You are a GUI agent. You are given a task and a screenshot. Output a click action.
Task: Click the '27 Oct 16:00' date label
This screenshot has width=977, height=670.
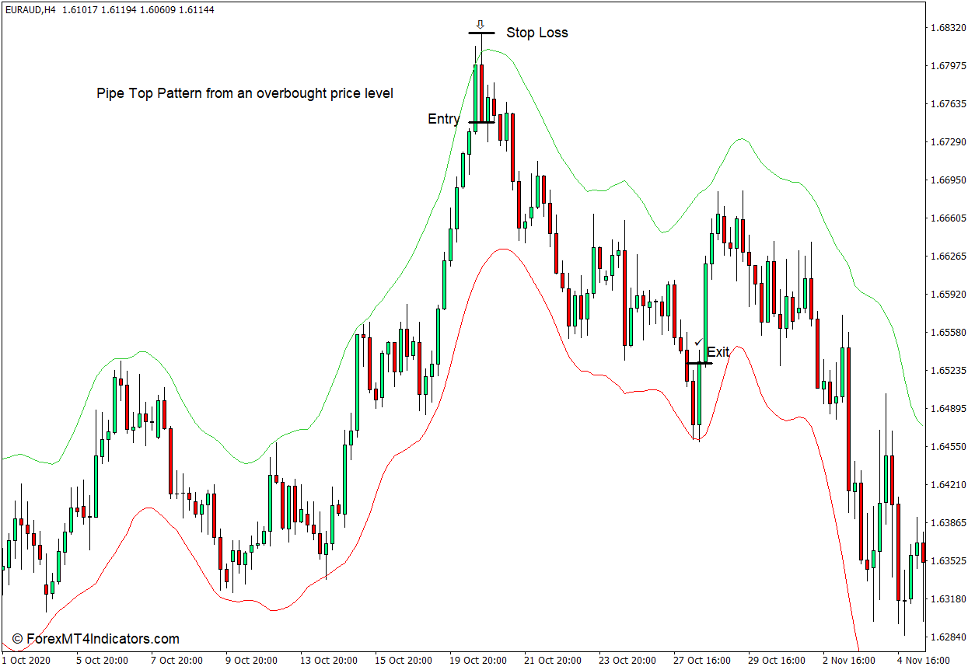pos(702,660)
